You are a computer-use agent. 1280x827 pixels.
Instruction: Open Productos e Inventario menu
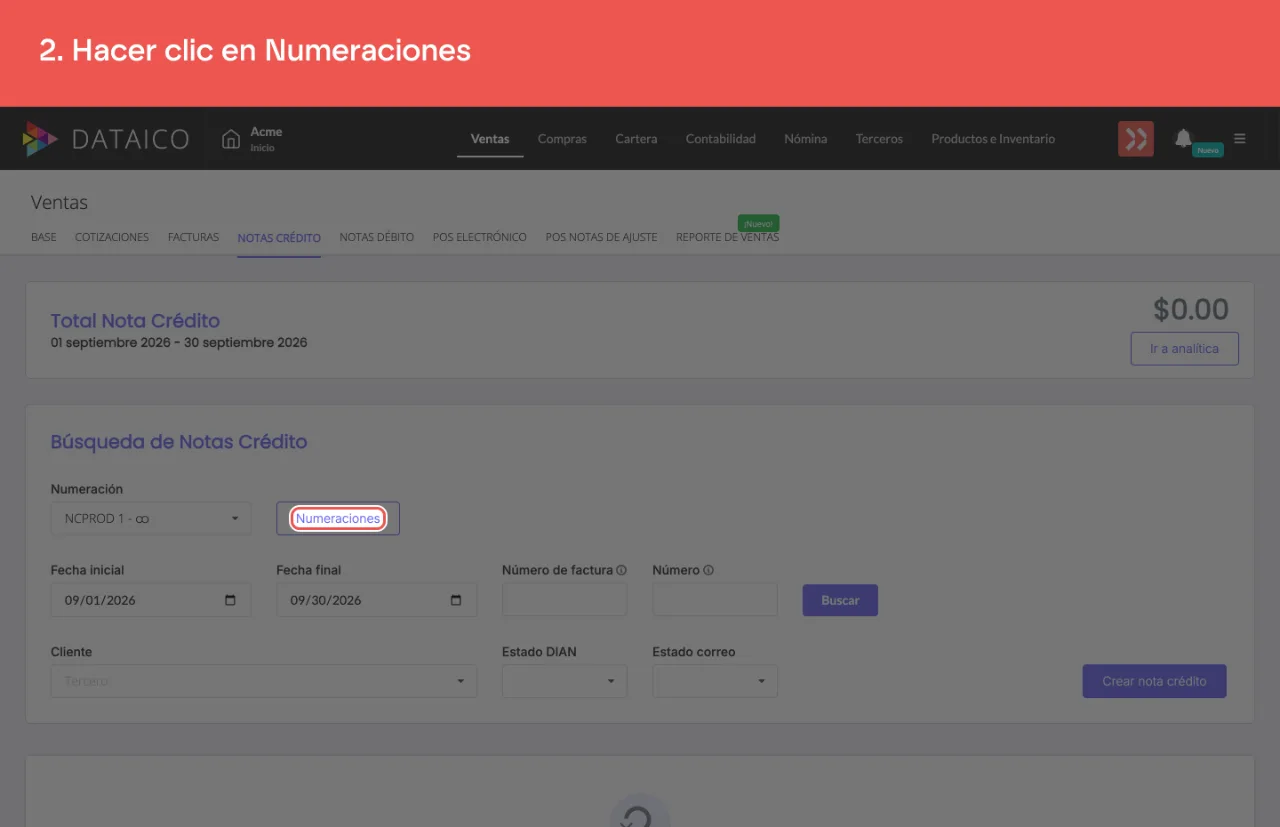(993, 139)
